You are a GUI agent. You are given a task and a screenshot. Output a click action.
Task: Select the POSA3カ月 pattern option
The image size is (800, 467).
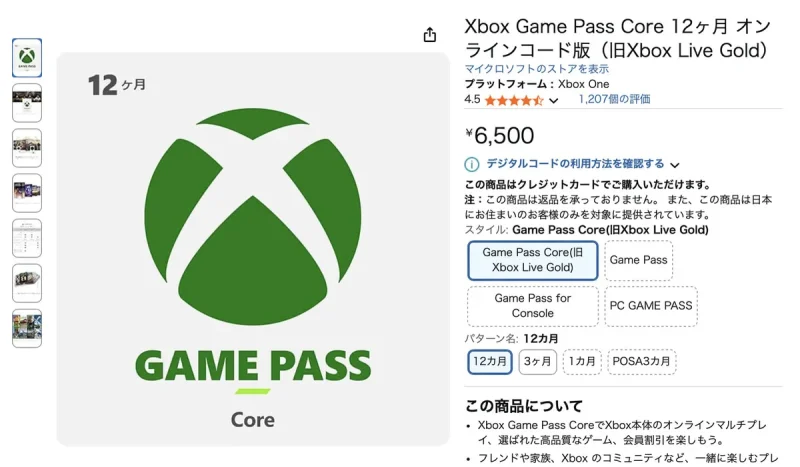click(641, 361)
